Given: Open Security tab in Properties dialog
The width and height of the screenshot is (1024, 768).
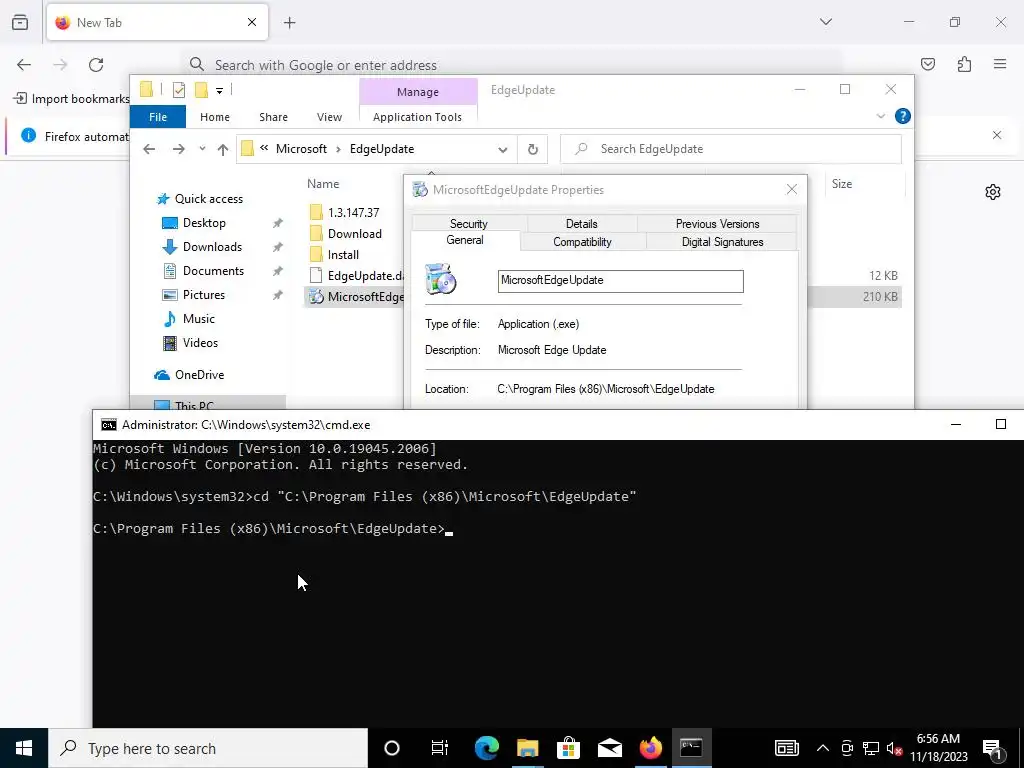Looking at the screenshot, I should [468, 223].
